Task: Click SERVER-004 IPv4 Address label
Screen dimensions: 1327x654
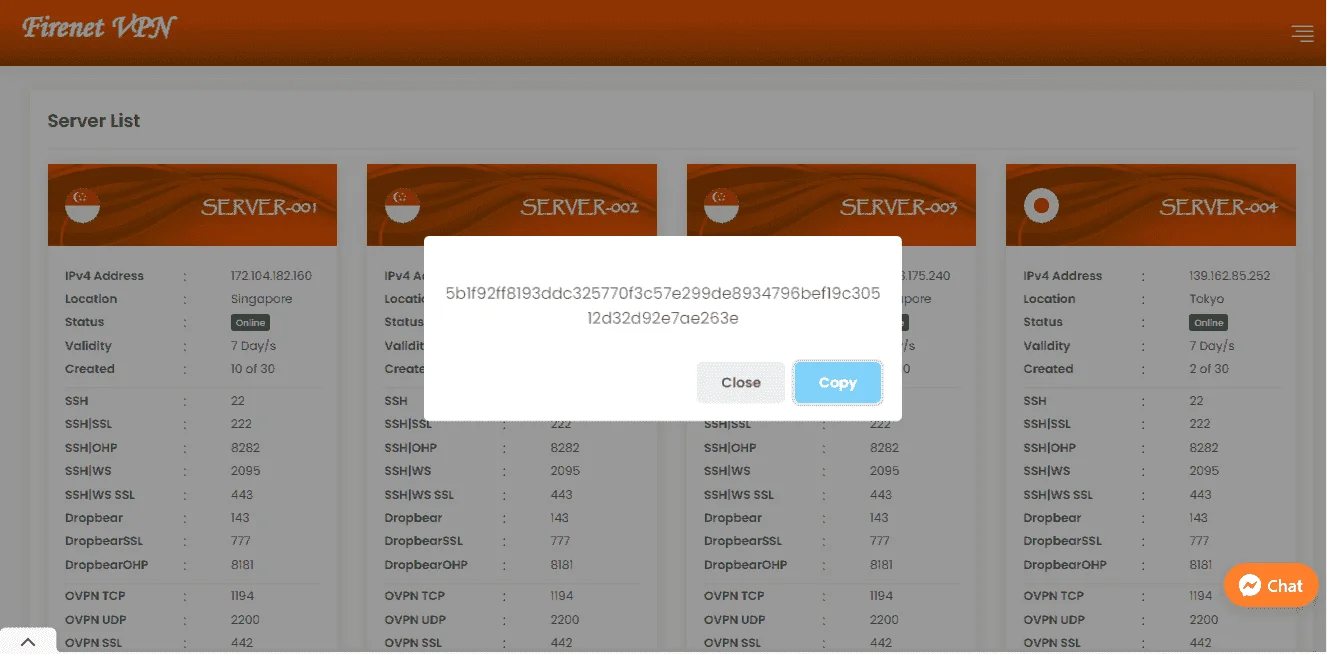Action: click(1063, 276)
